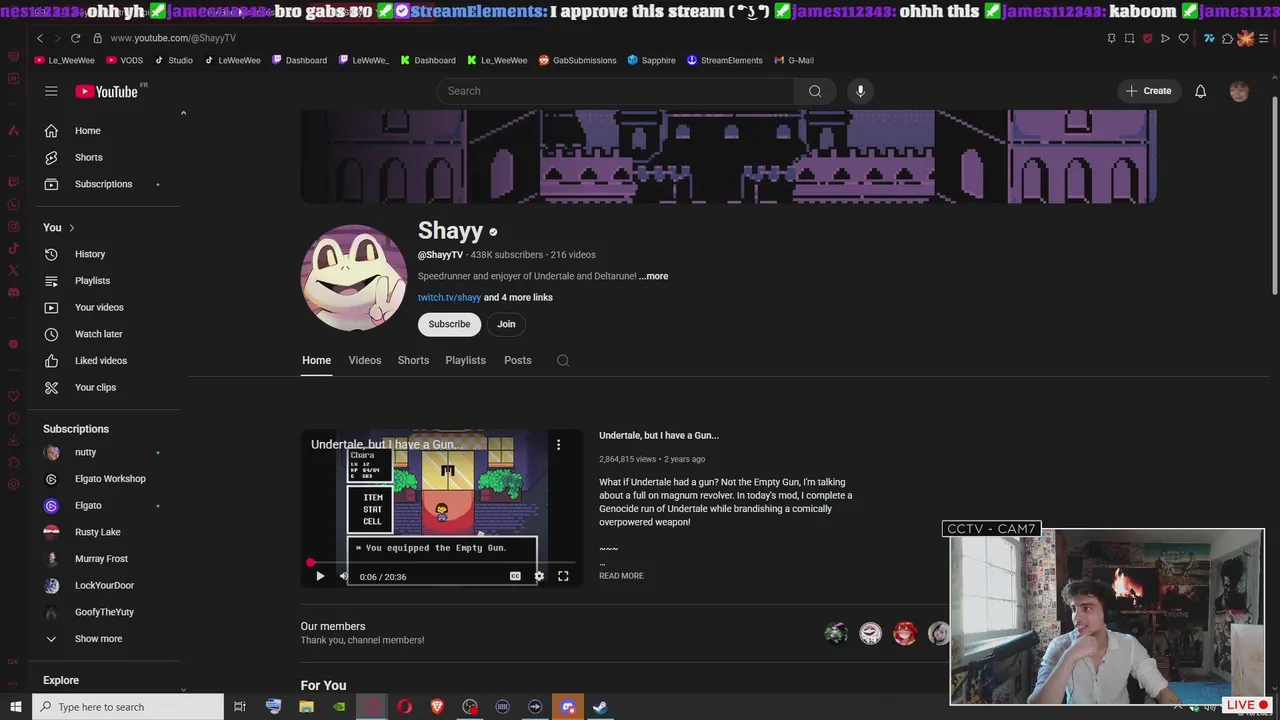This screenshot has width=1280, height=720.
Task: Subscribe to the Shayy channel
Action: point(449,324)
